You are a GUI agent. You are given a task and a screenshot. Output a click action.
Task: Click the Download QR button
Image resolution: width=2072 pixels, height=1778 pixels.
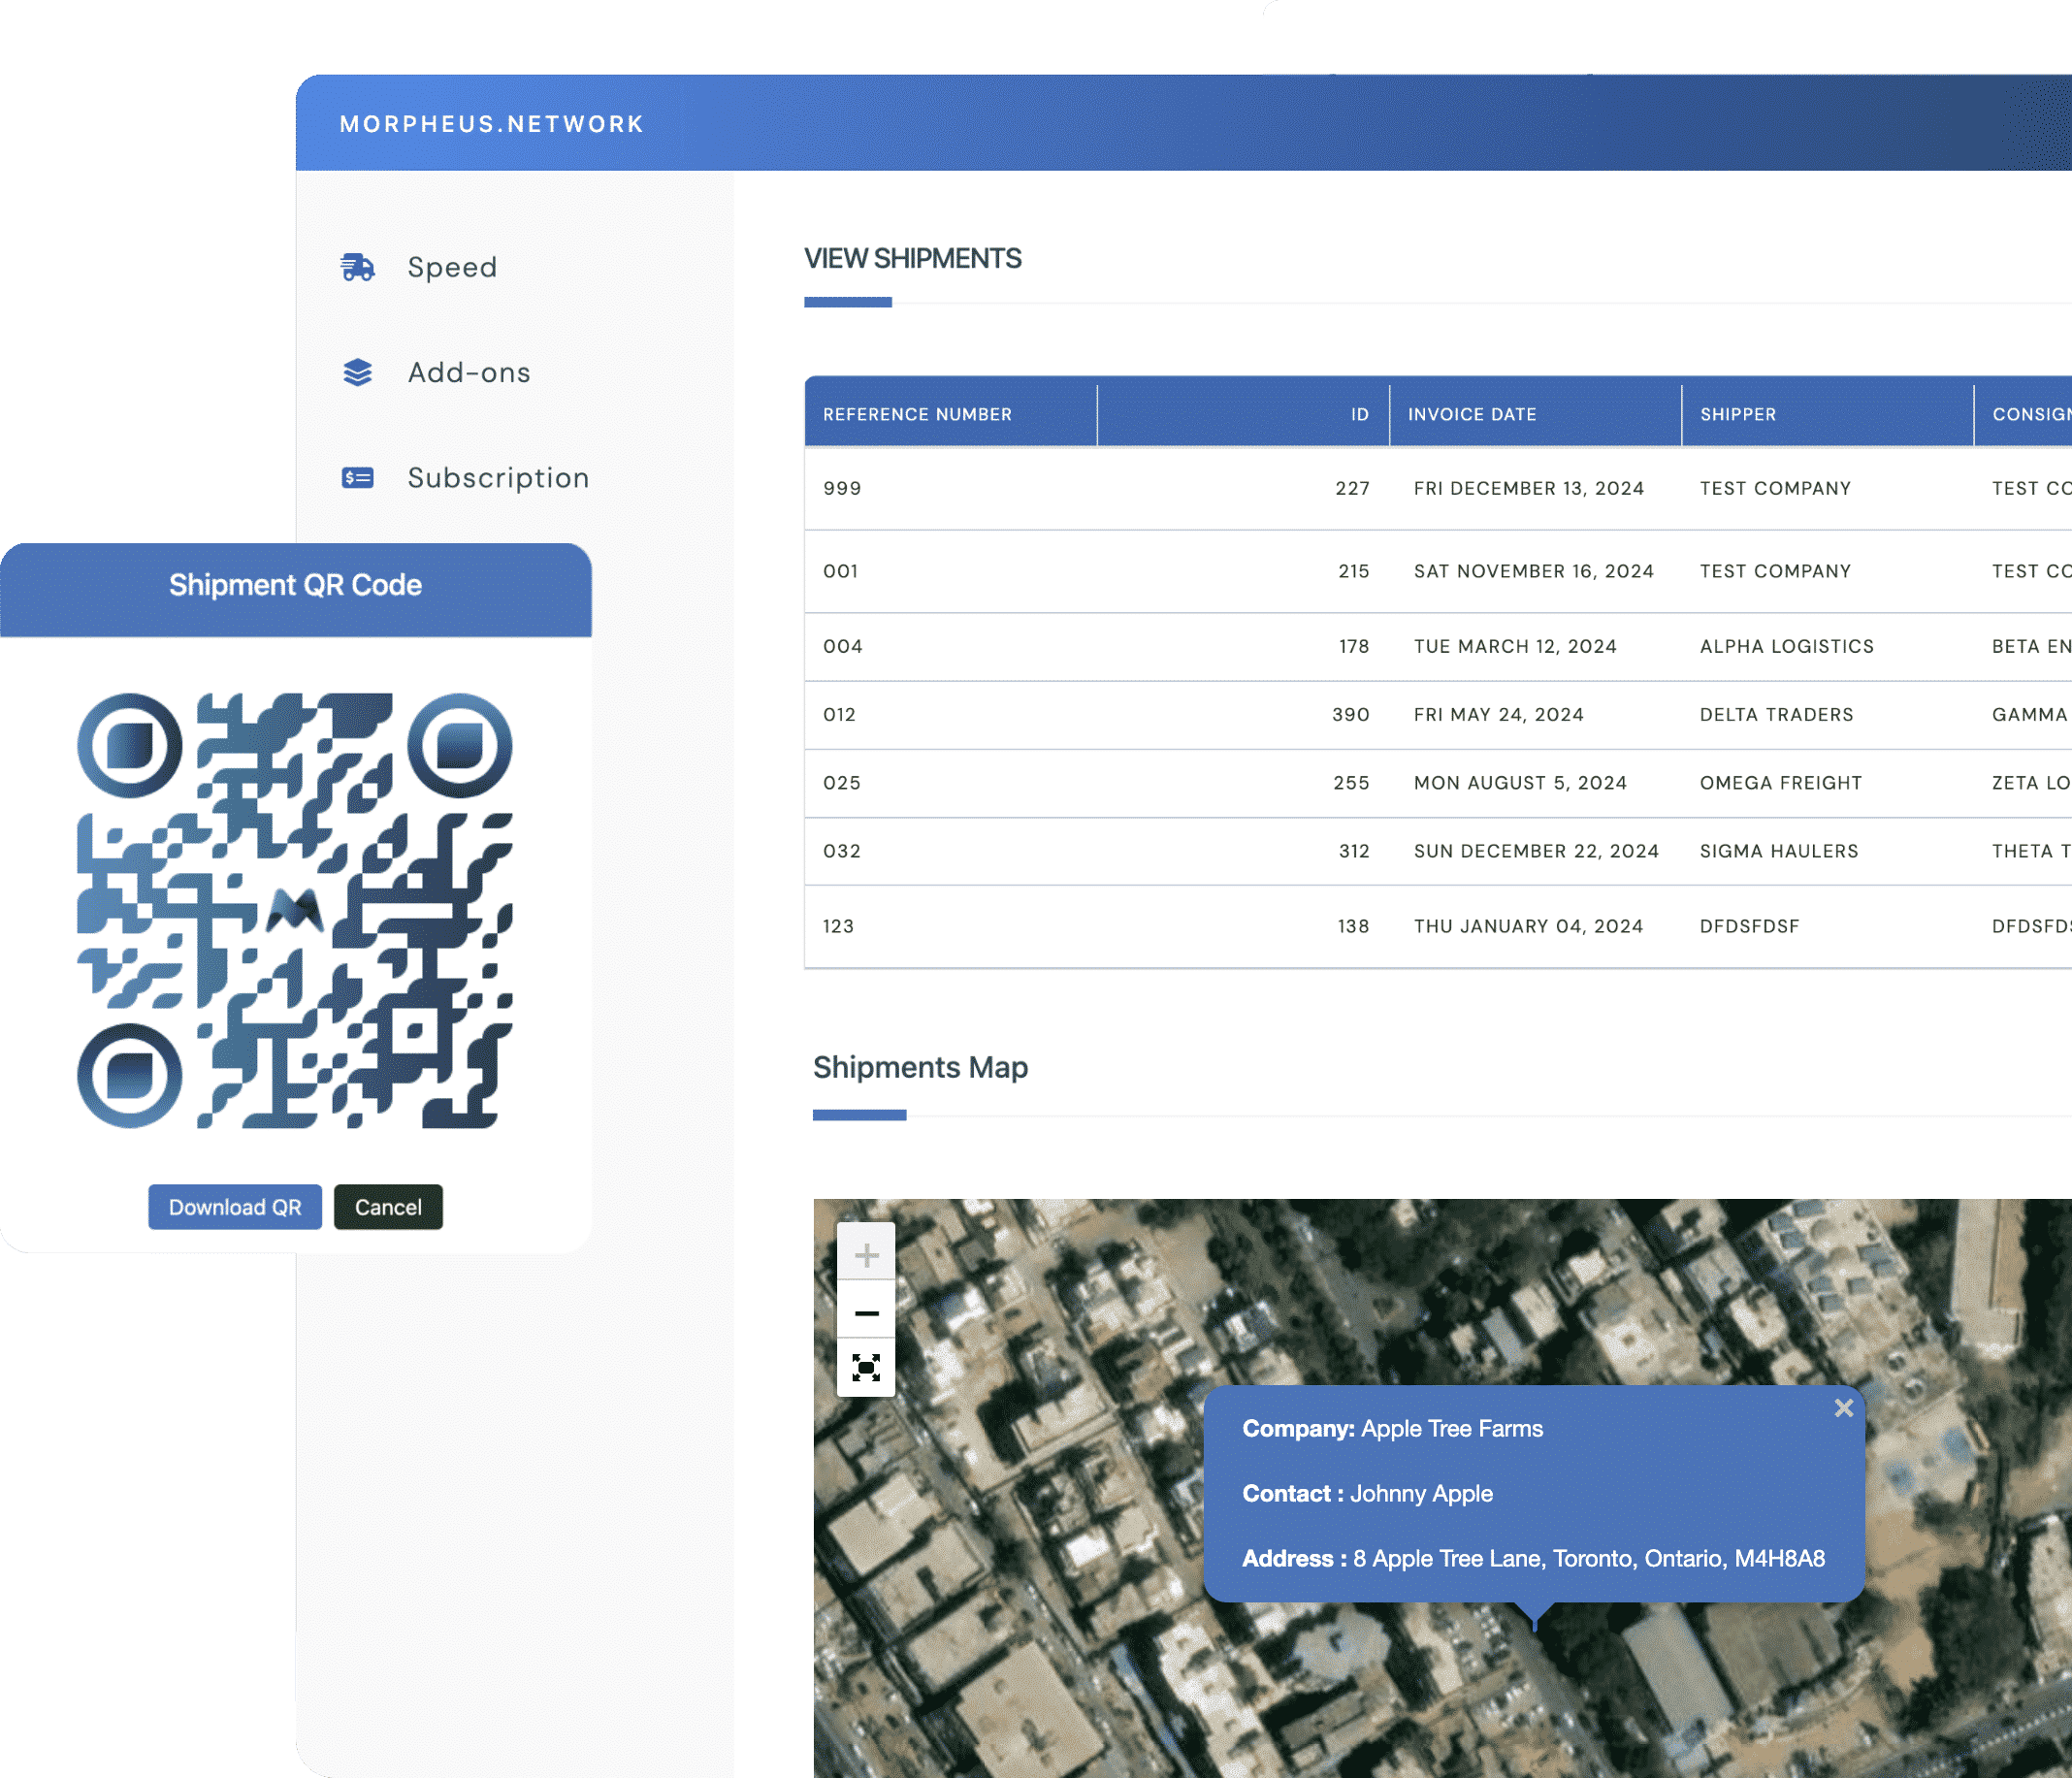[x=235, y=1207]
